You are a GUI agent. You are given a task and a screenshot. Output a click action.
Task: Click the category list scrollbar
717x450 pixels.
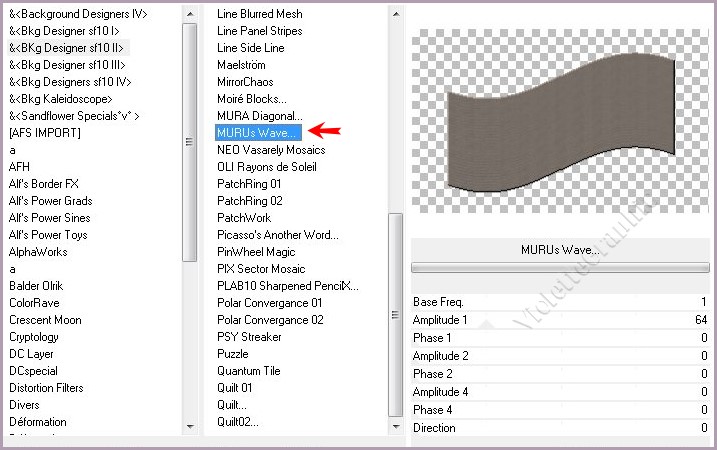pyautogui.click(x=190, y=140)
